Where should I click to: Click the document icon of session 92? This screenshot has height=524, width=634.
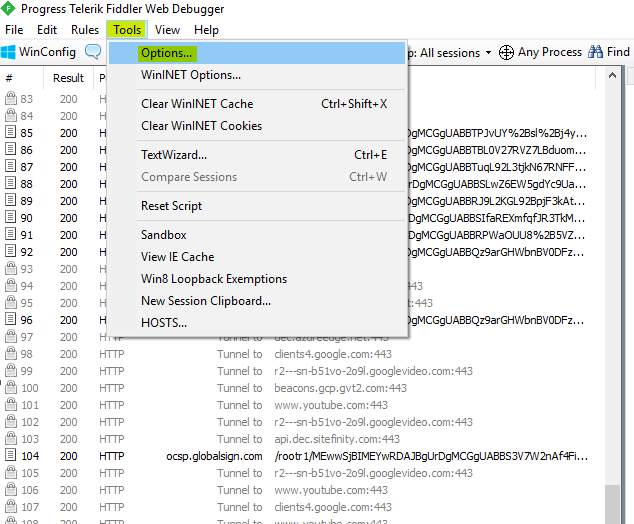click(11, 251)
